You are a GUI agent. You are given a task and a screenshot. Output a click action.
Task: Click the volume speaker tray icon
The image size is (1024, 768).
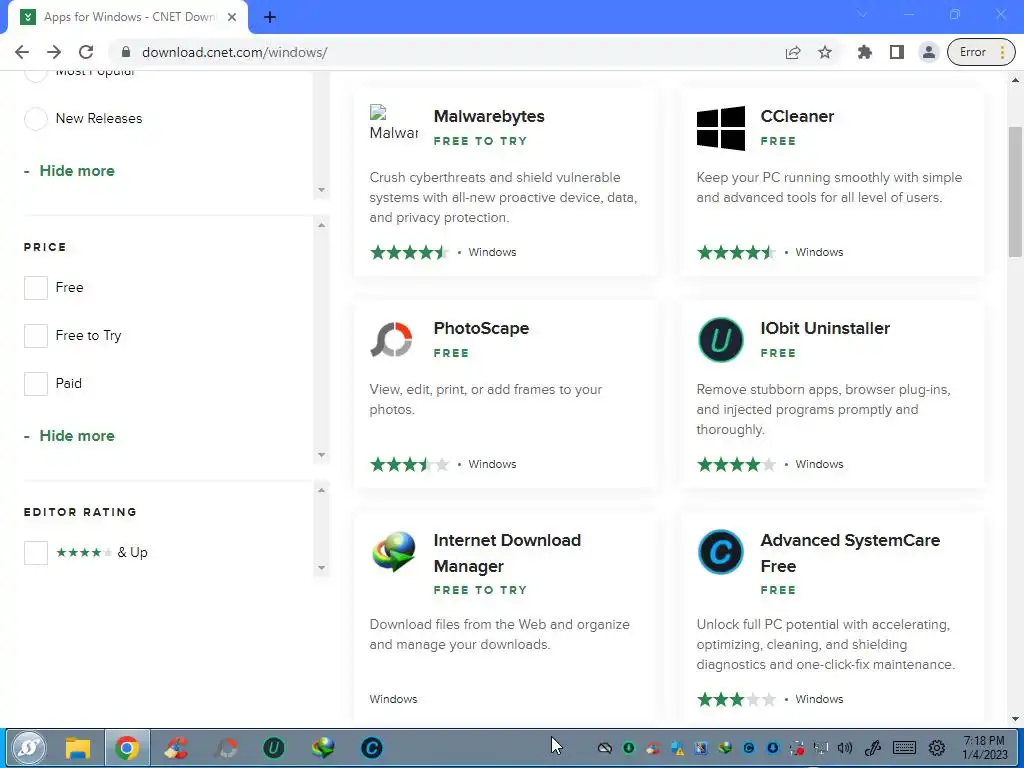tap(845, 748)
